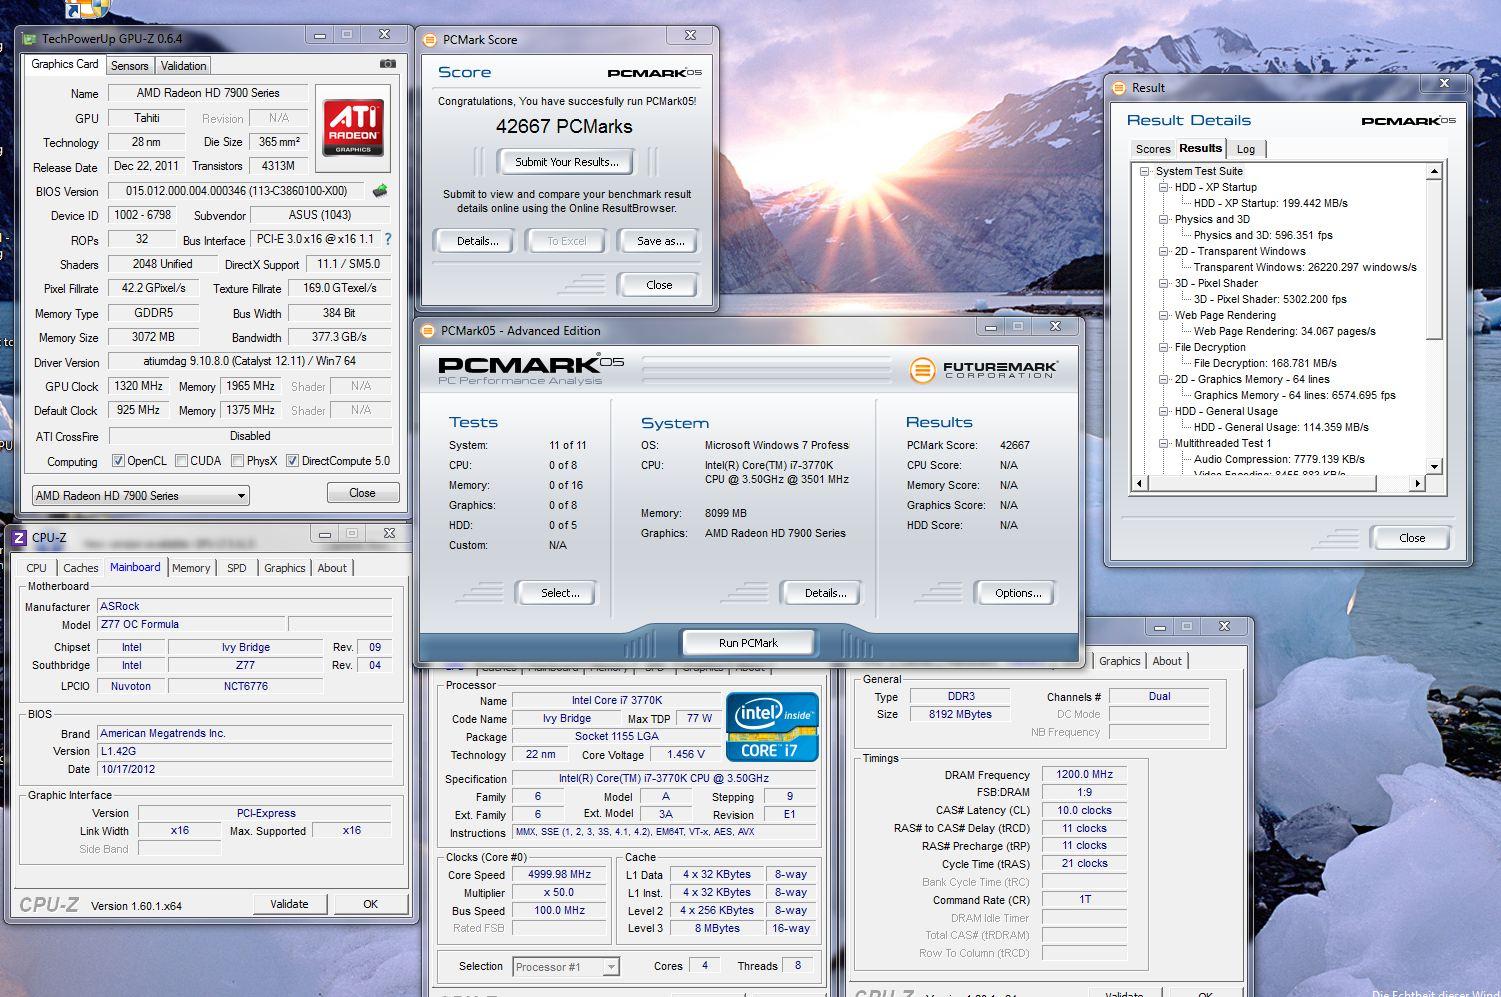
Task: Click Close in the PCMark Score window
Action: 659,285
